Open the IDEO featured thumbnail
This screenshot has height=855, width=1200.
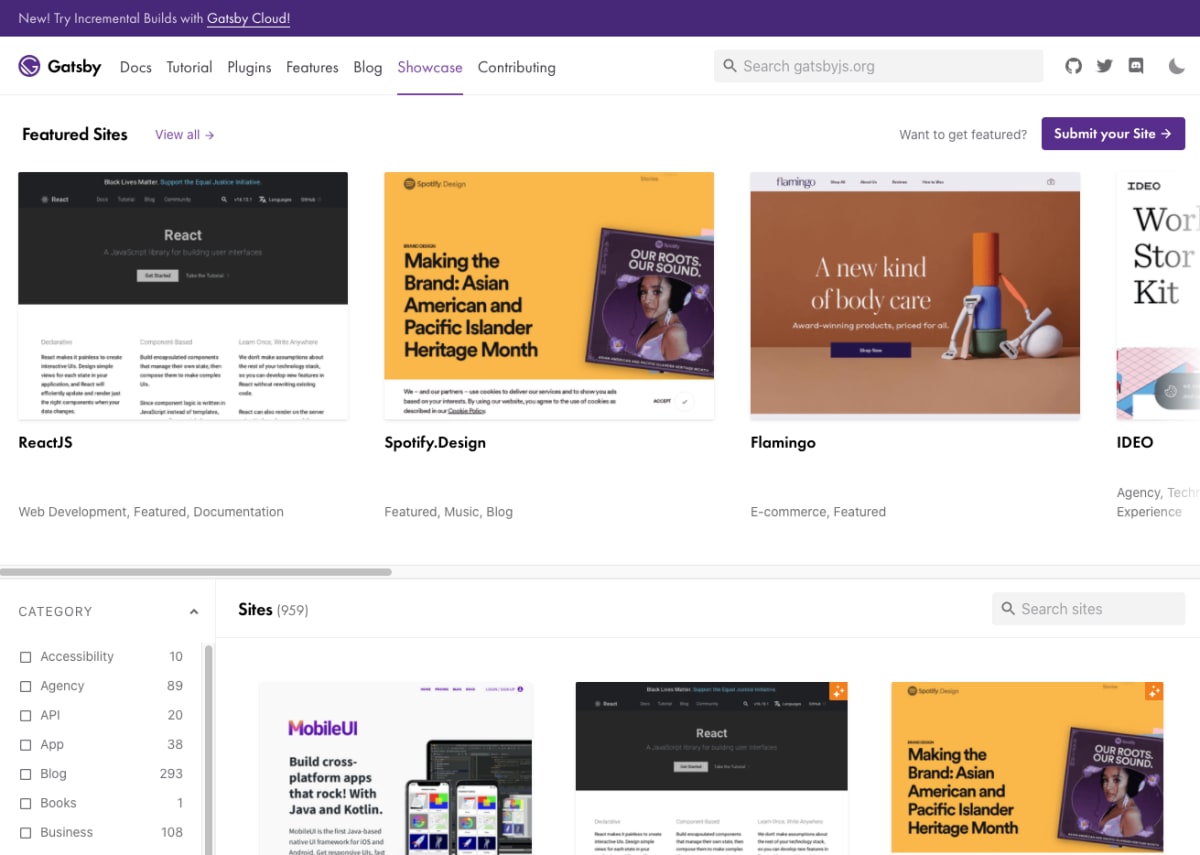point(1158,295)
